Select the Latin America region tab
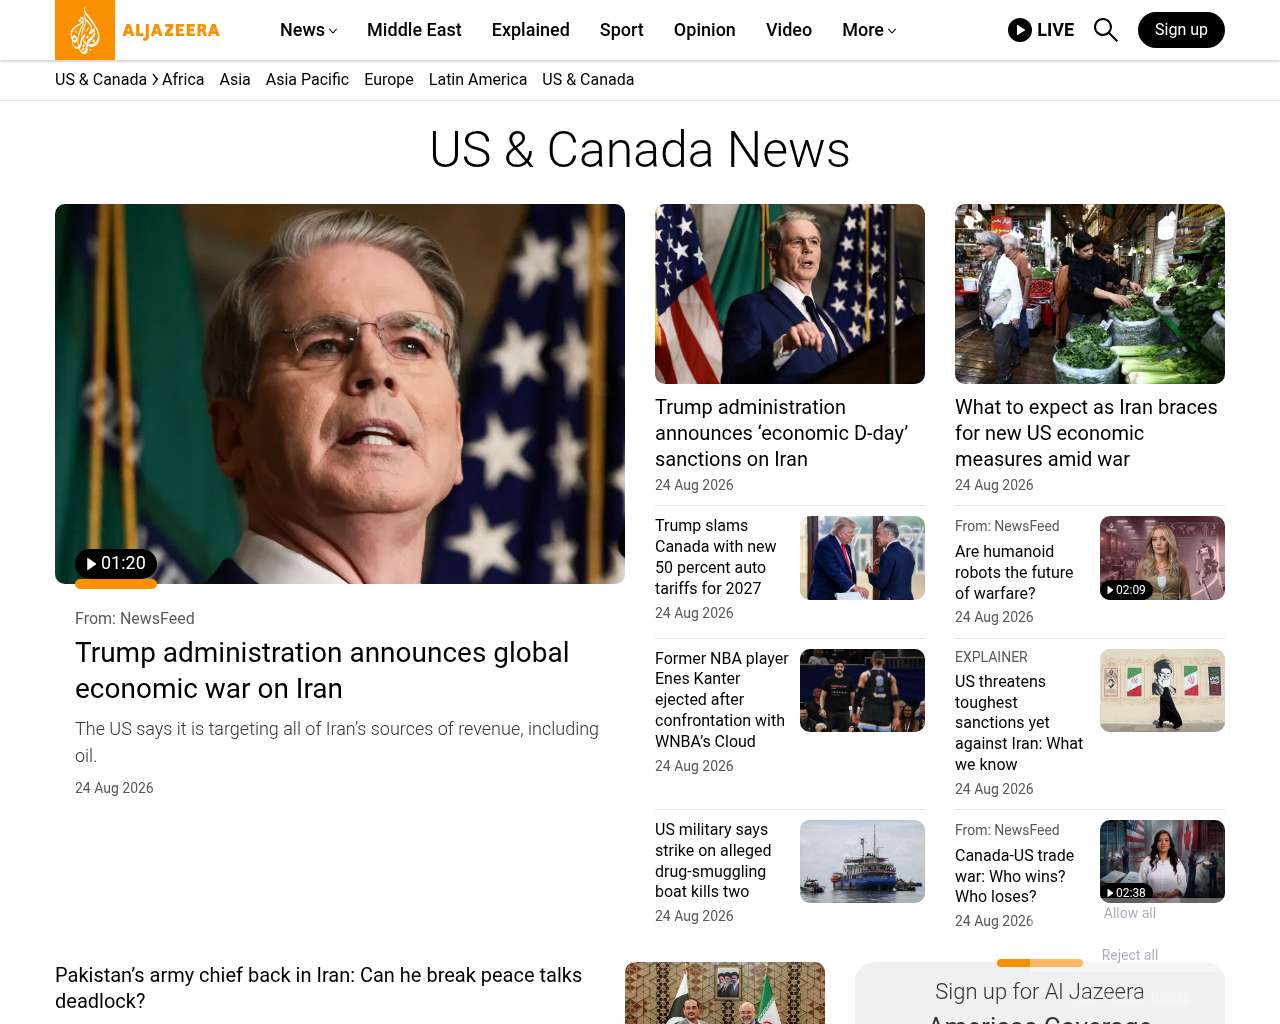 point(478,80)
